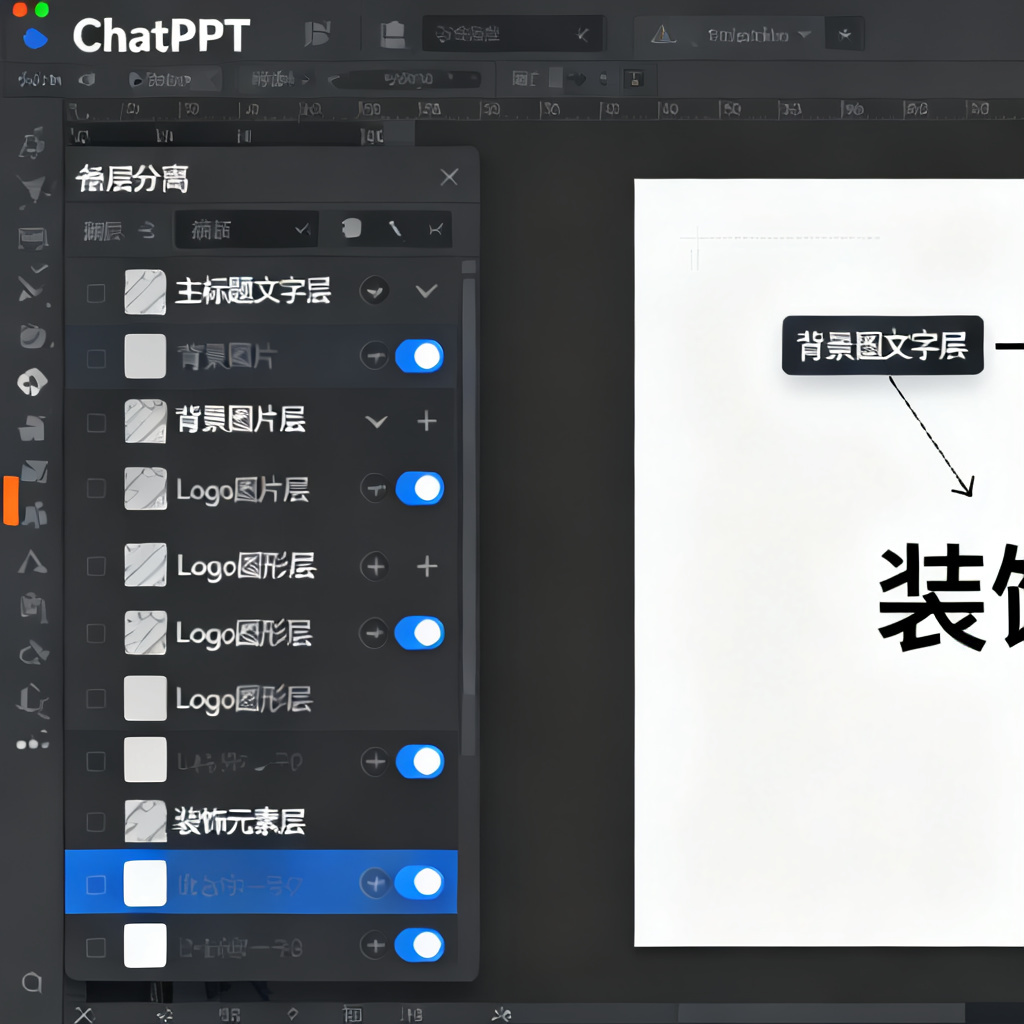Click the gray color swatch in options bar

[x=556, y=78]
